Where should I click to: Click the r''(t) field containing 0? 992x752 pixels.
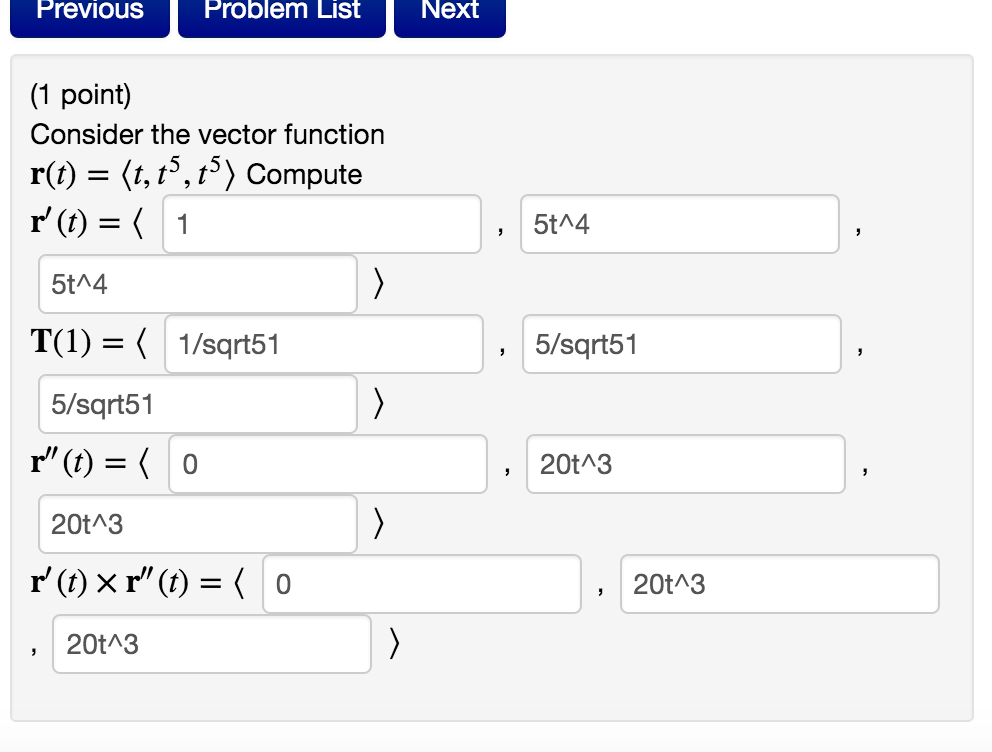[x=327, y=464]
